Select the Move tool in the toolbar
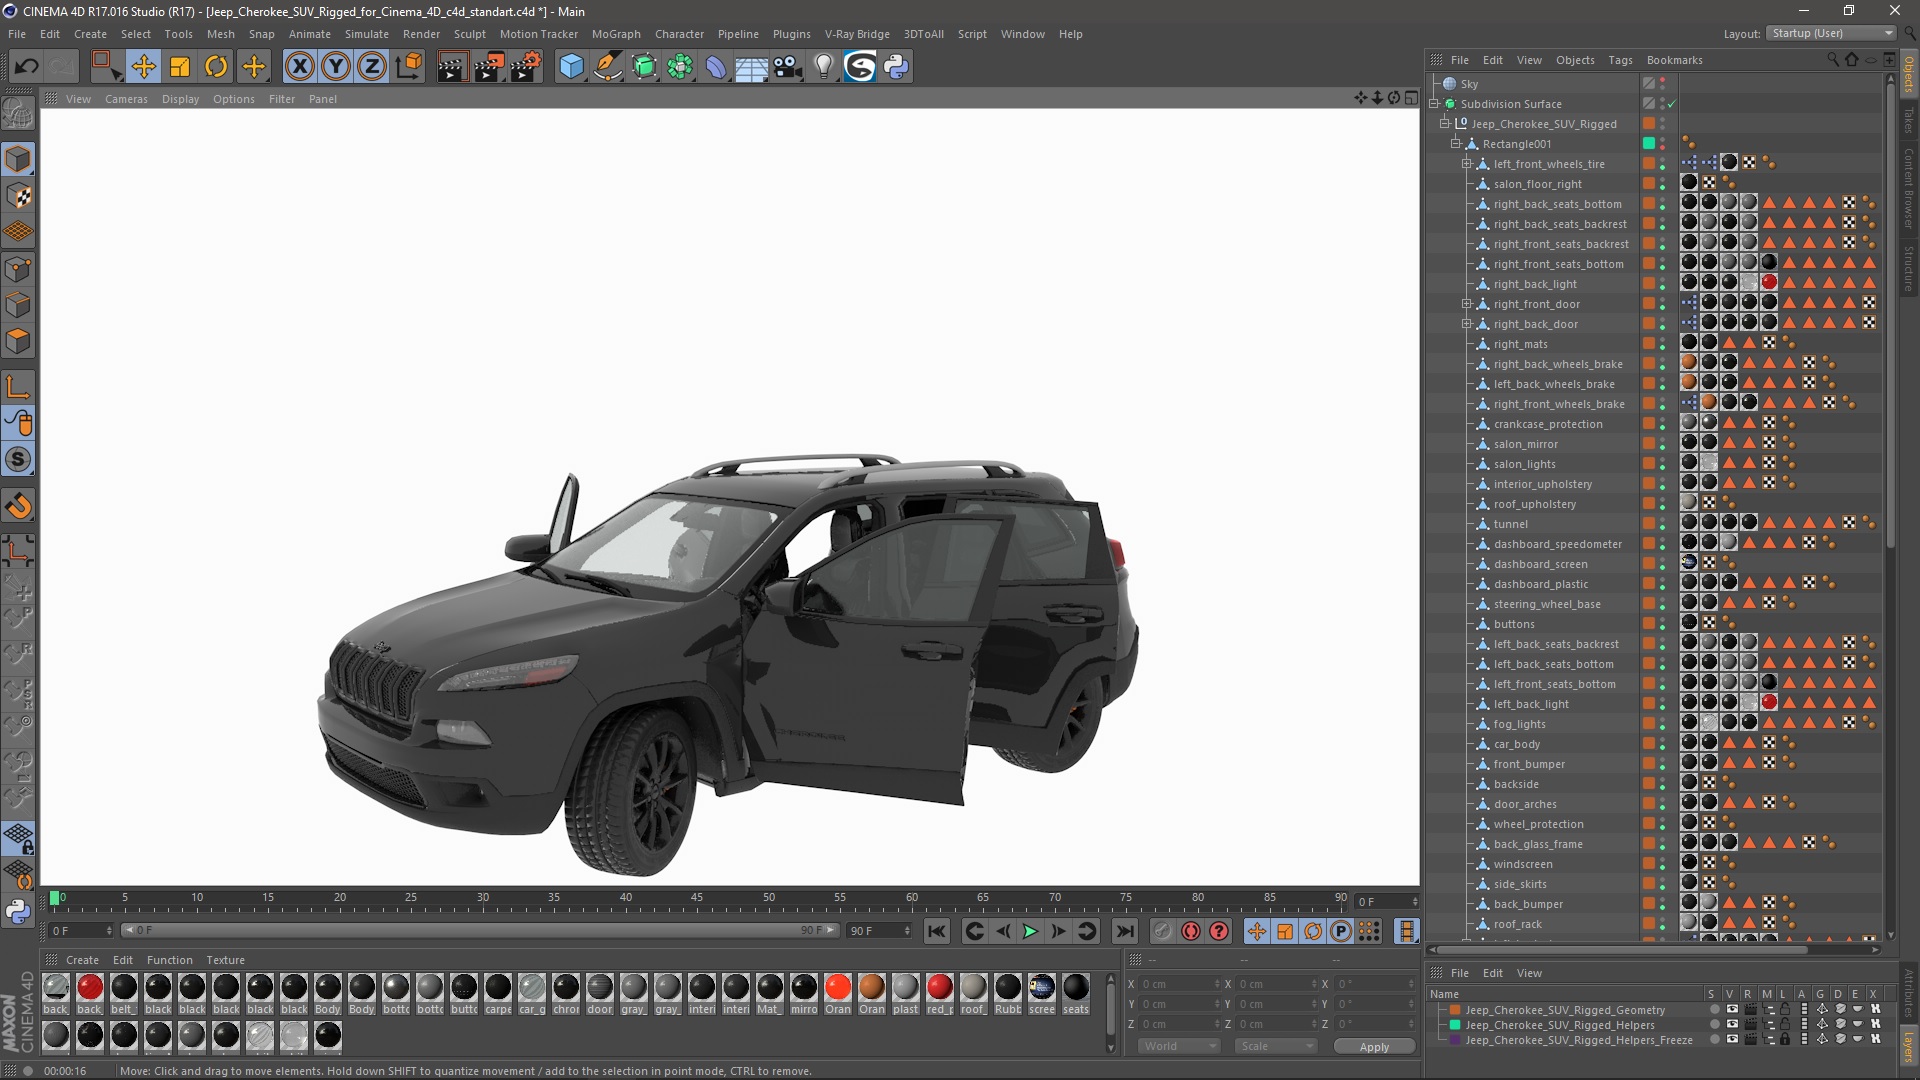 point(143,67)
